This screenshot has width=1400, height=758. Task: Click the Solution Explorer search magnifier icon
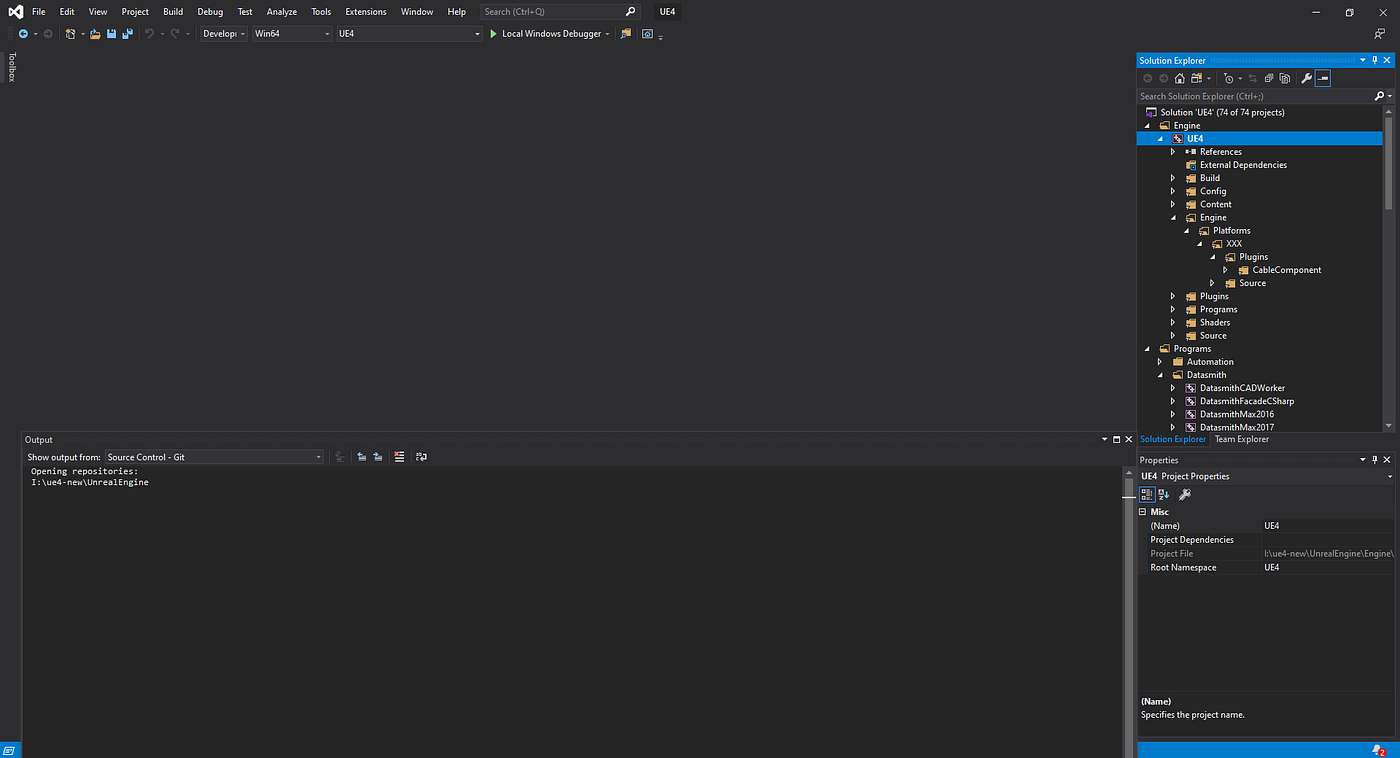(1380, 96)
